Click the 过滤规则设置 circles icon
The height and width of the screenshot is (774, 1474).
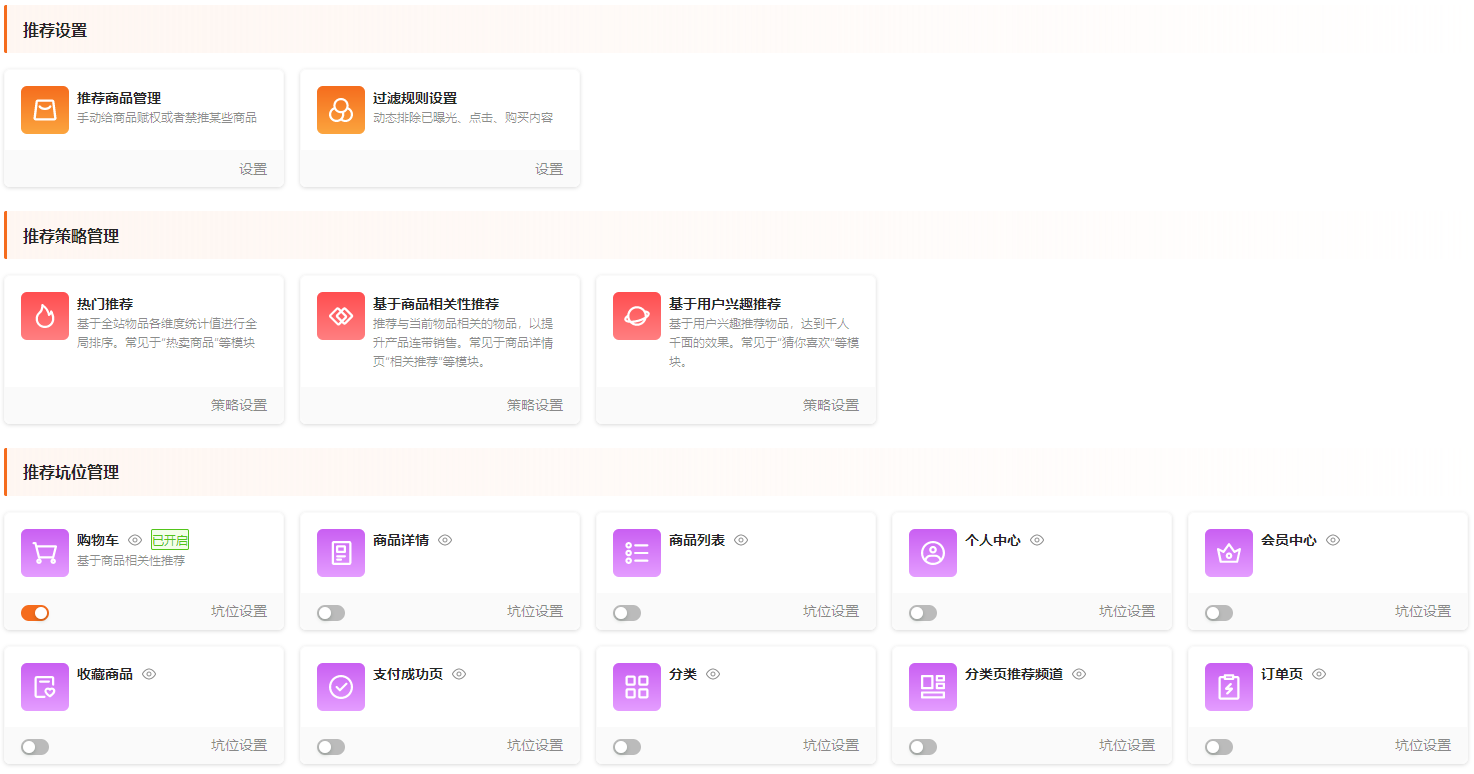coord(341,110)
